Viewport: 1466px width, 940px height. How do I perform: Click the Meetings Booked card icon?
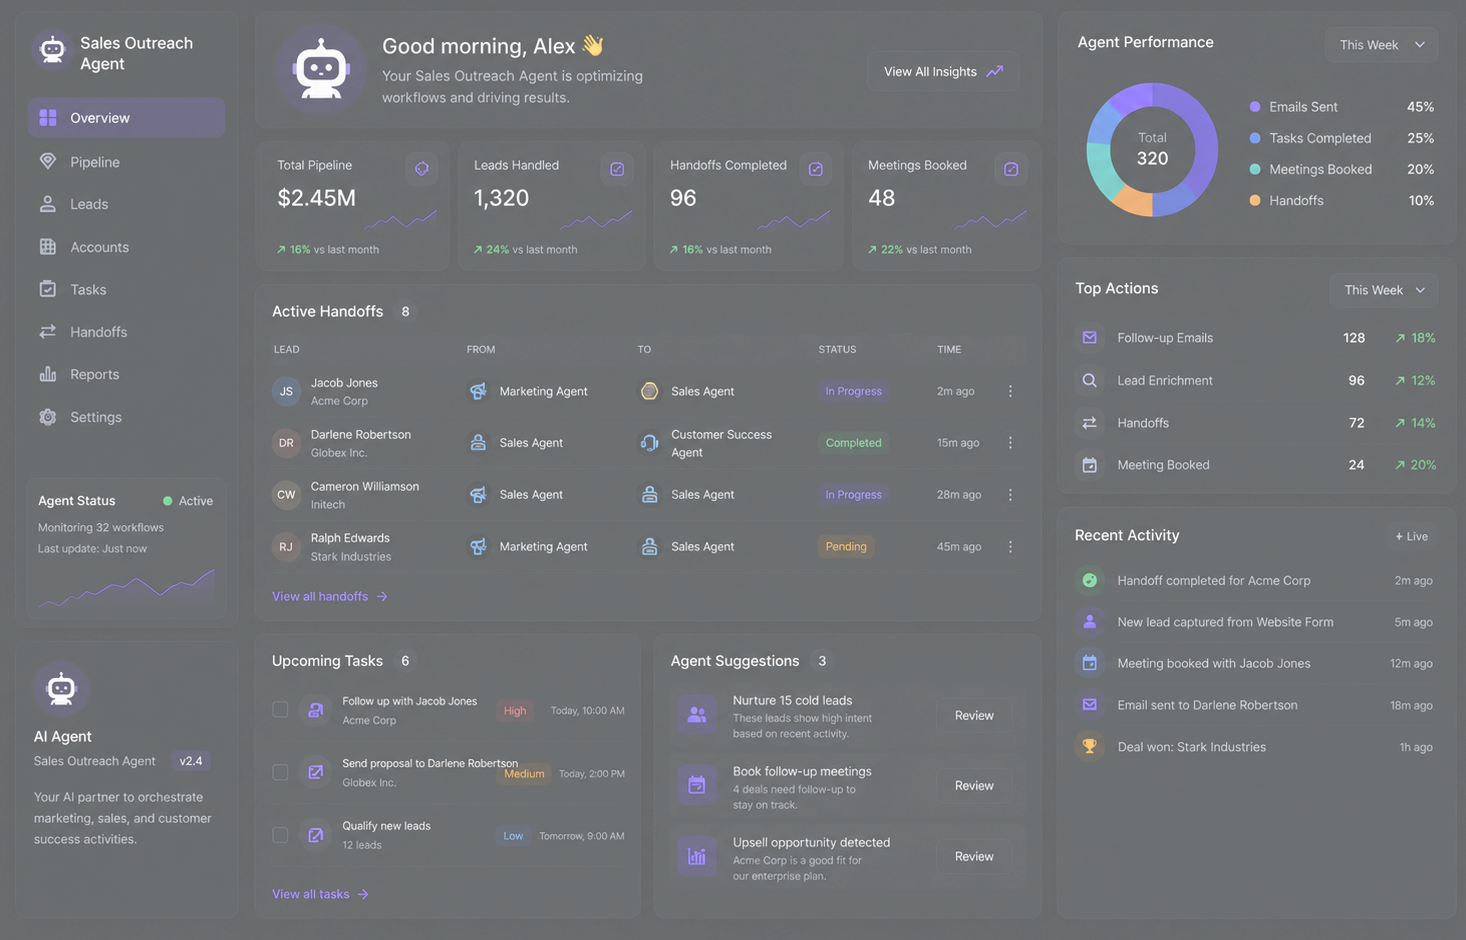pyautogui.click(x=1011, y=169)
